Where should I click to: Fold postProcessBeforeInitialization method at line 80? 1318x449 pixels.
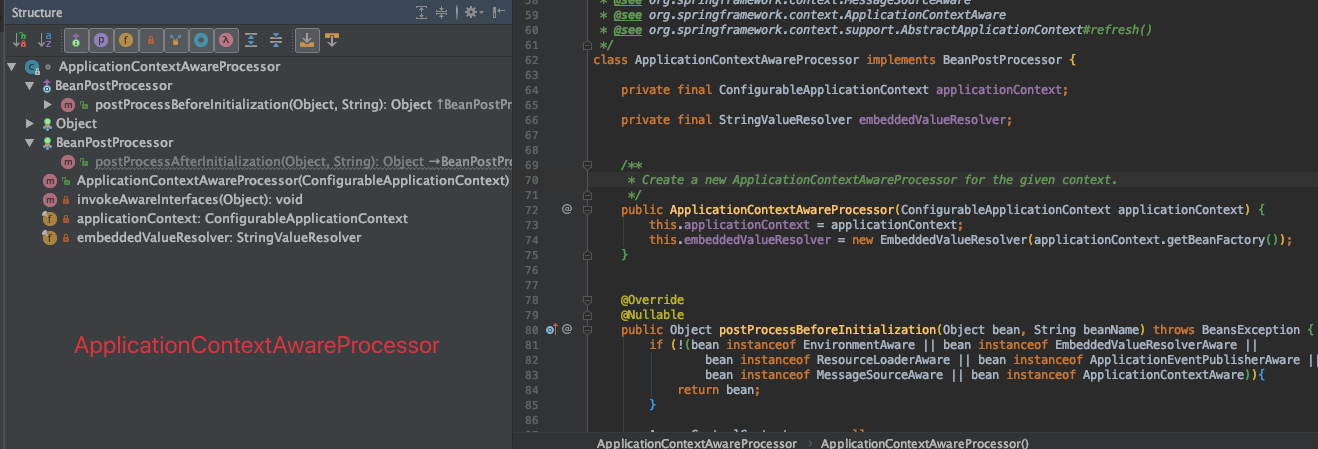click(x=585, y=329)
